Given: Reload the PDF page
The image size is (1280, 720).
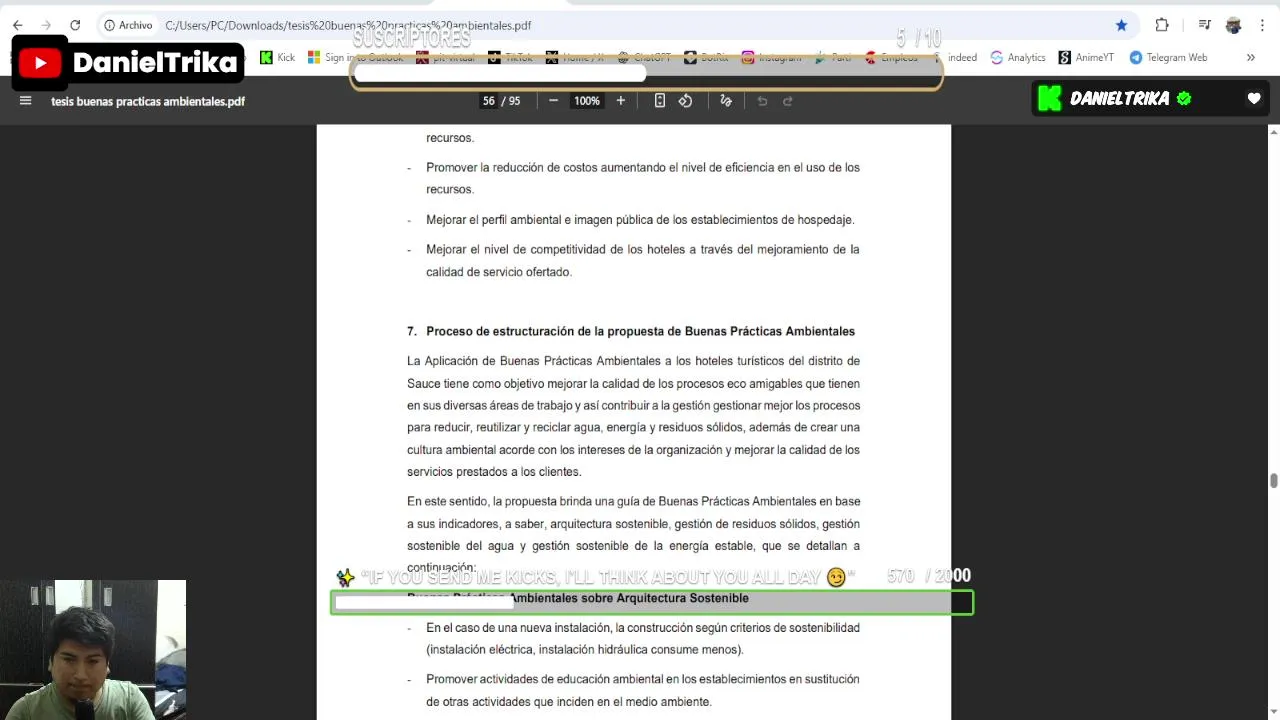Looking at the screenshot, I should (x=75, y=25).
